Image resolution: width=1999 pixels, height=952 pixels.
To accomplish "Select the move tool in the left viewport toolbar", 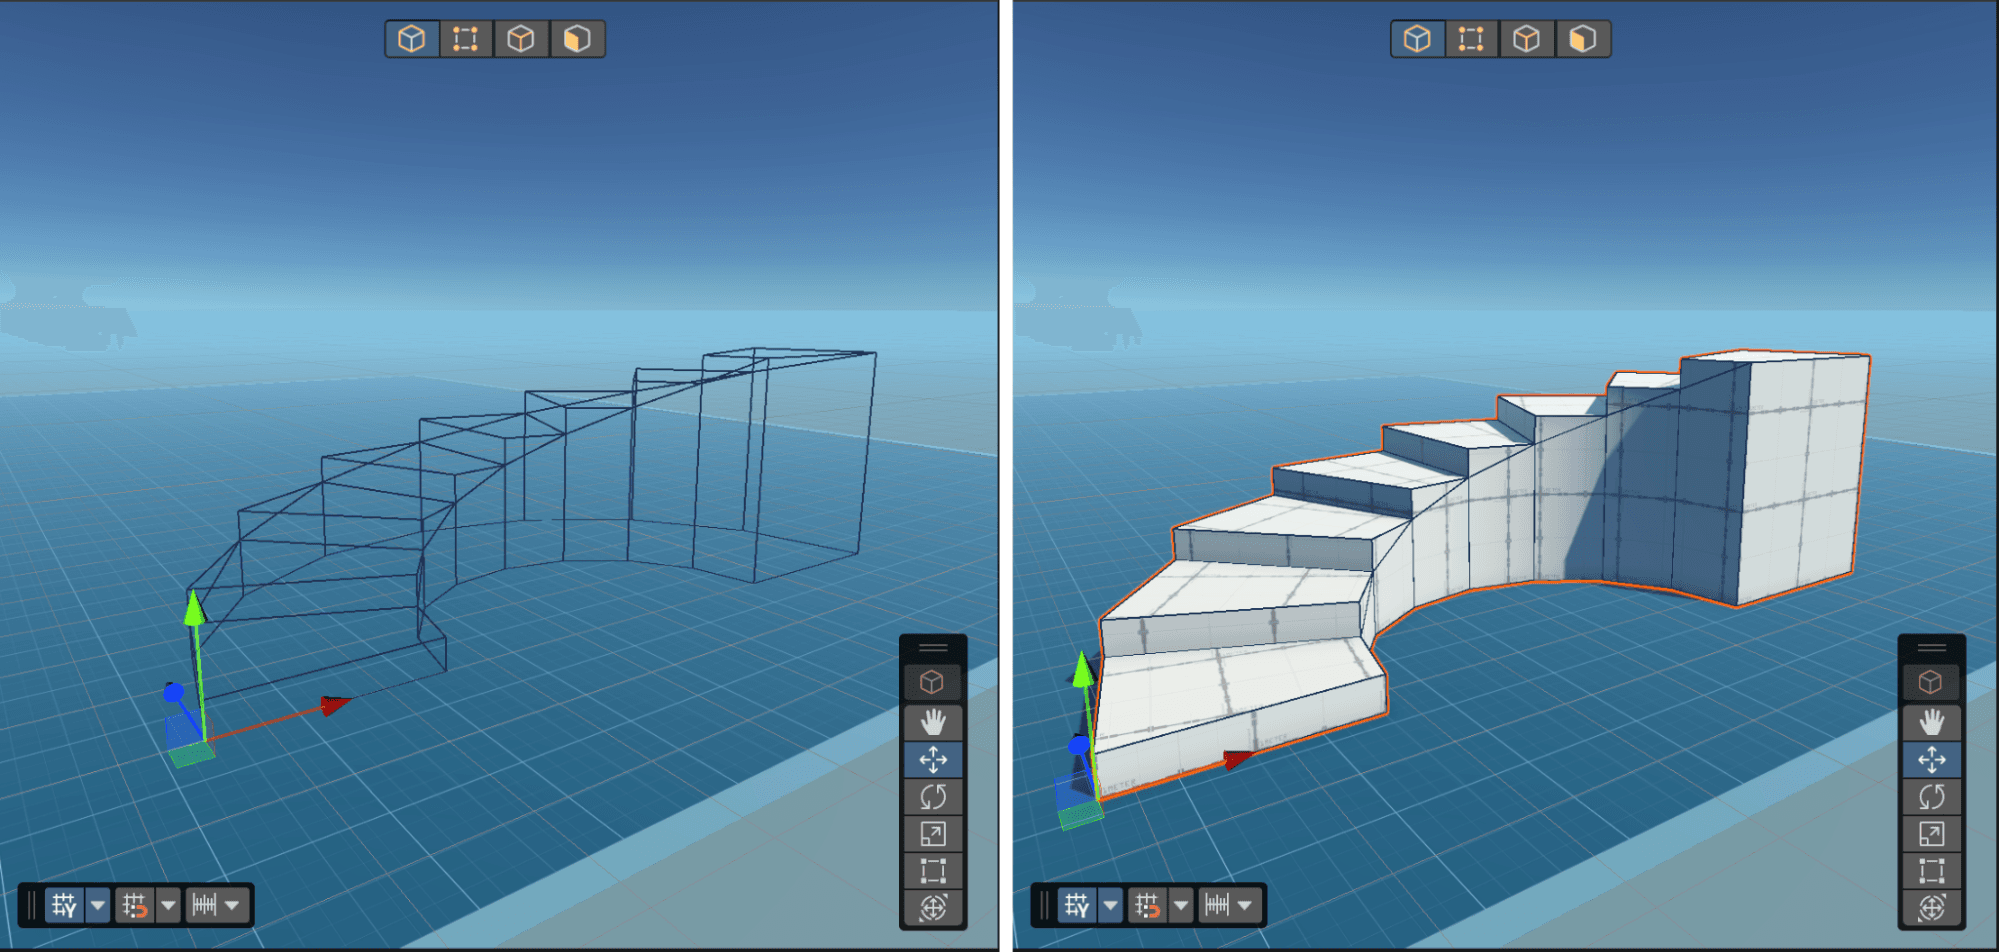I will (934, 759).
